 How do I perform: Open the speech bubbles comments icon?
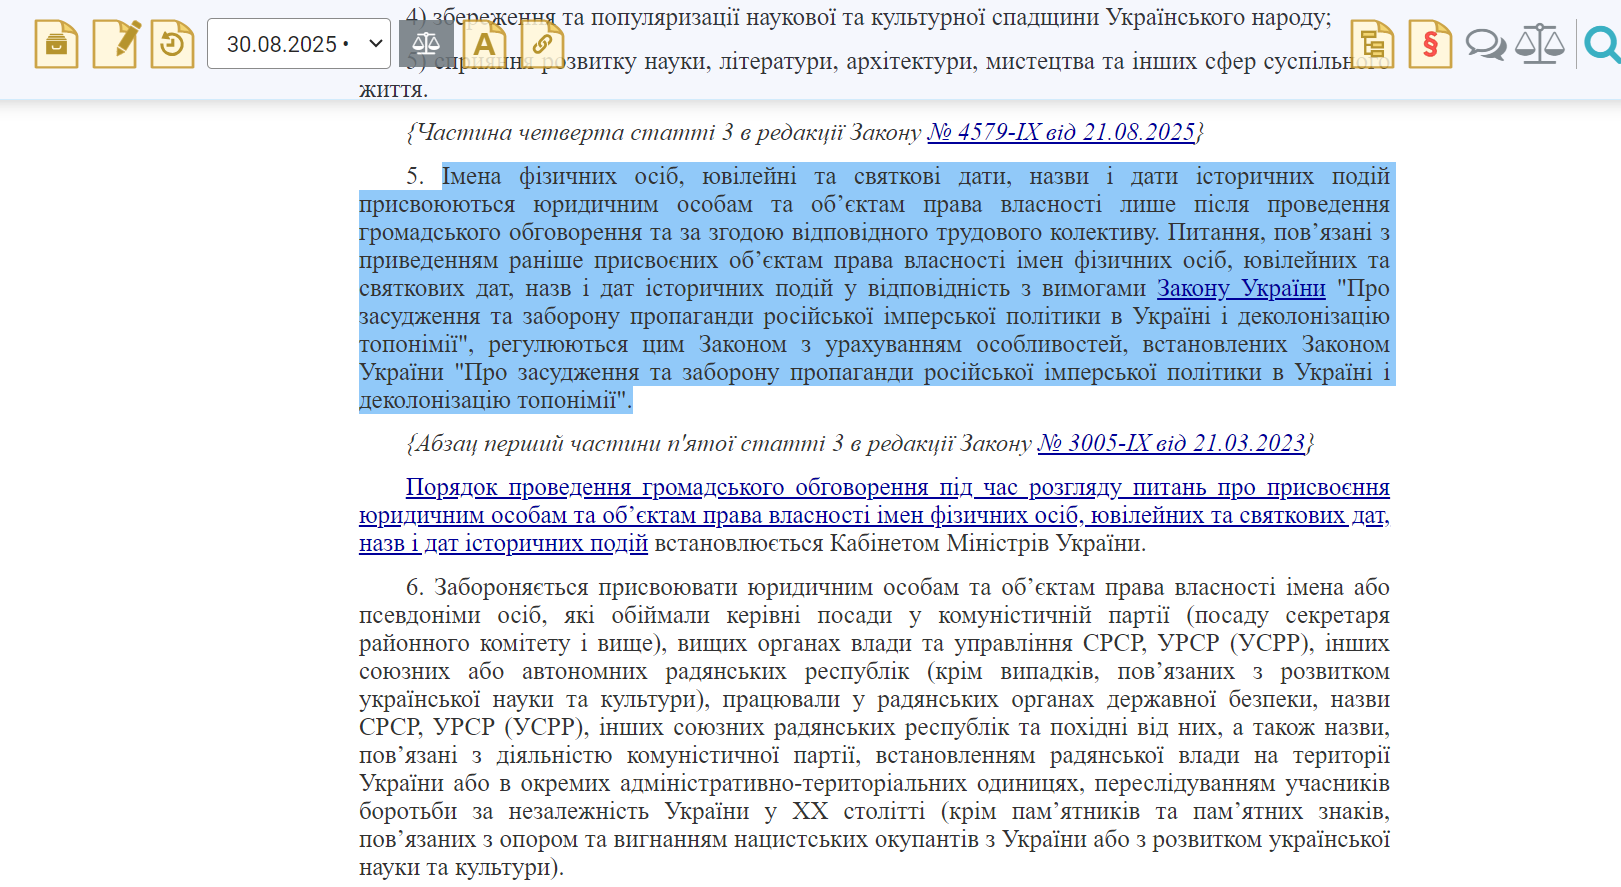tap(1486, 45)
